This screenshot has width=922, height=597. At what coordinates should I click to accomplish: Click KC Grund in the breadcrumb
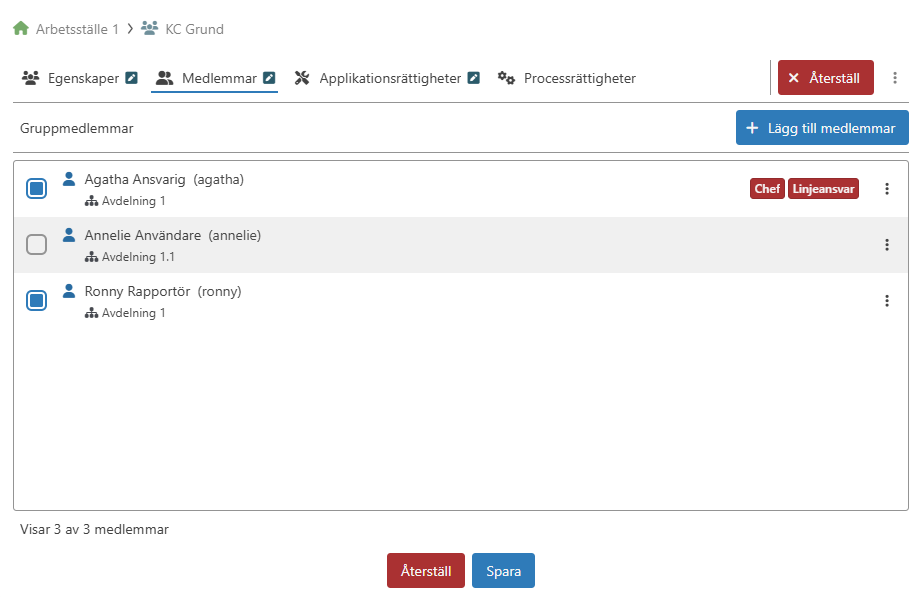pos(195,29)
